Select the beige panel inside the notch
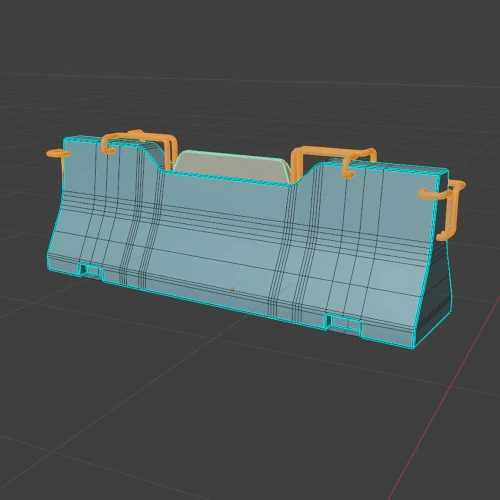 232,166
